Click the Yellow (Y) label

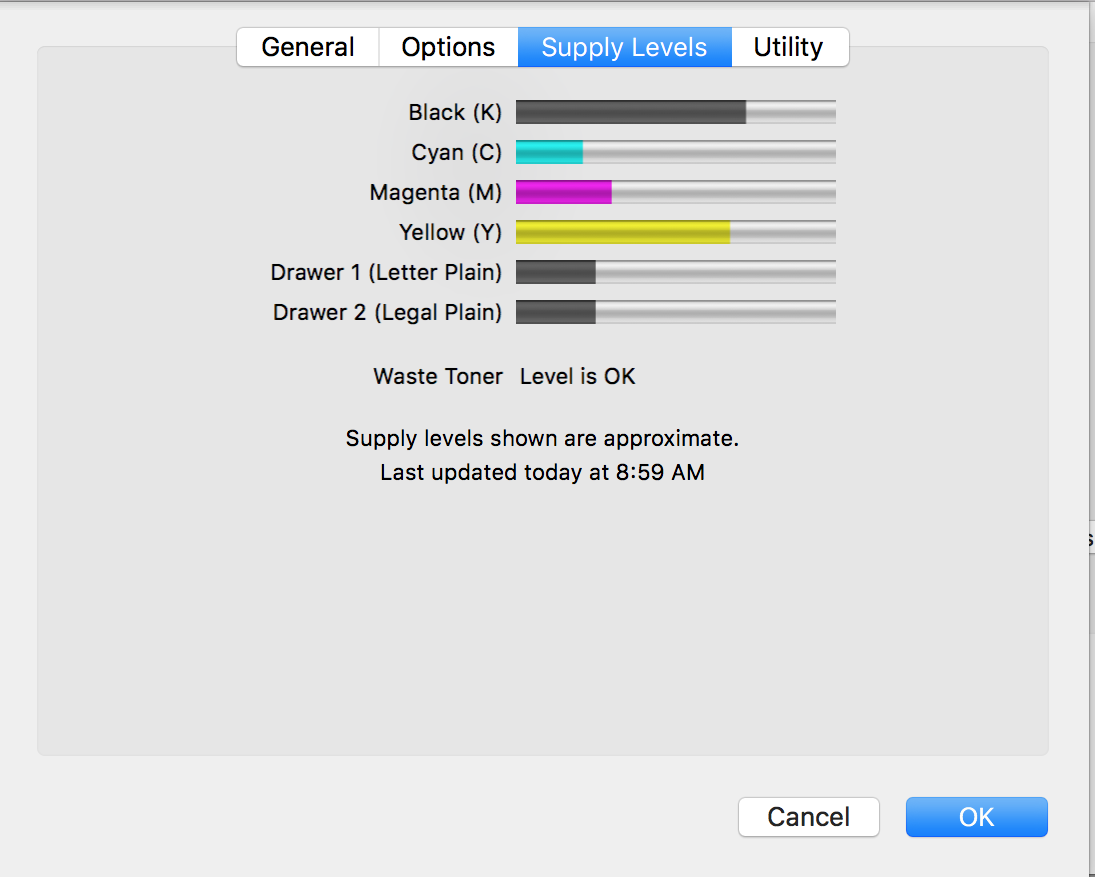[450, 232]
